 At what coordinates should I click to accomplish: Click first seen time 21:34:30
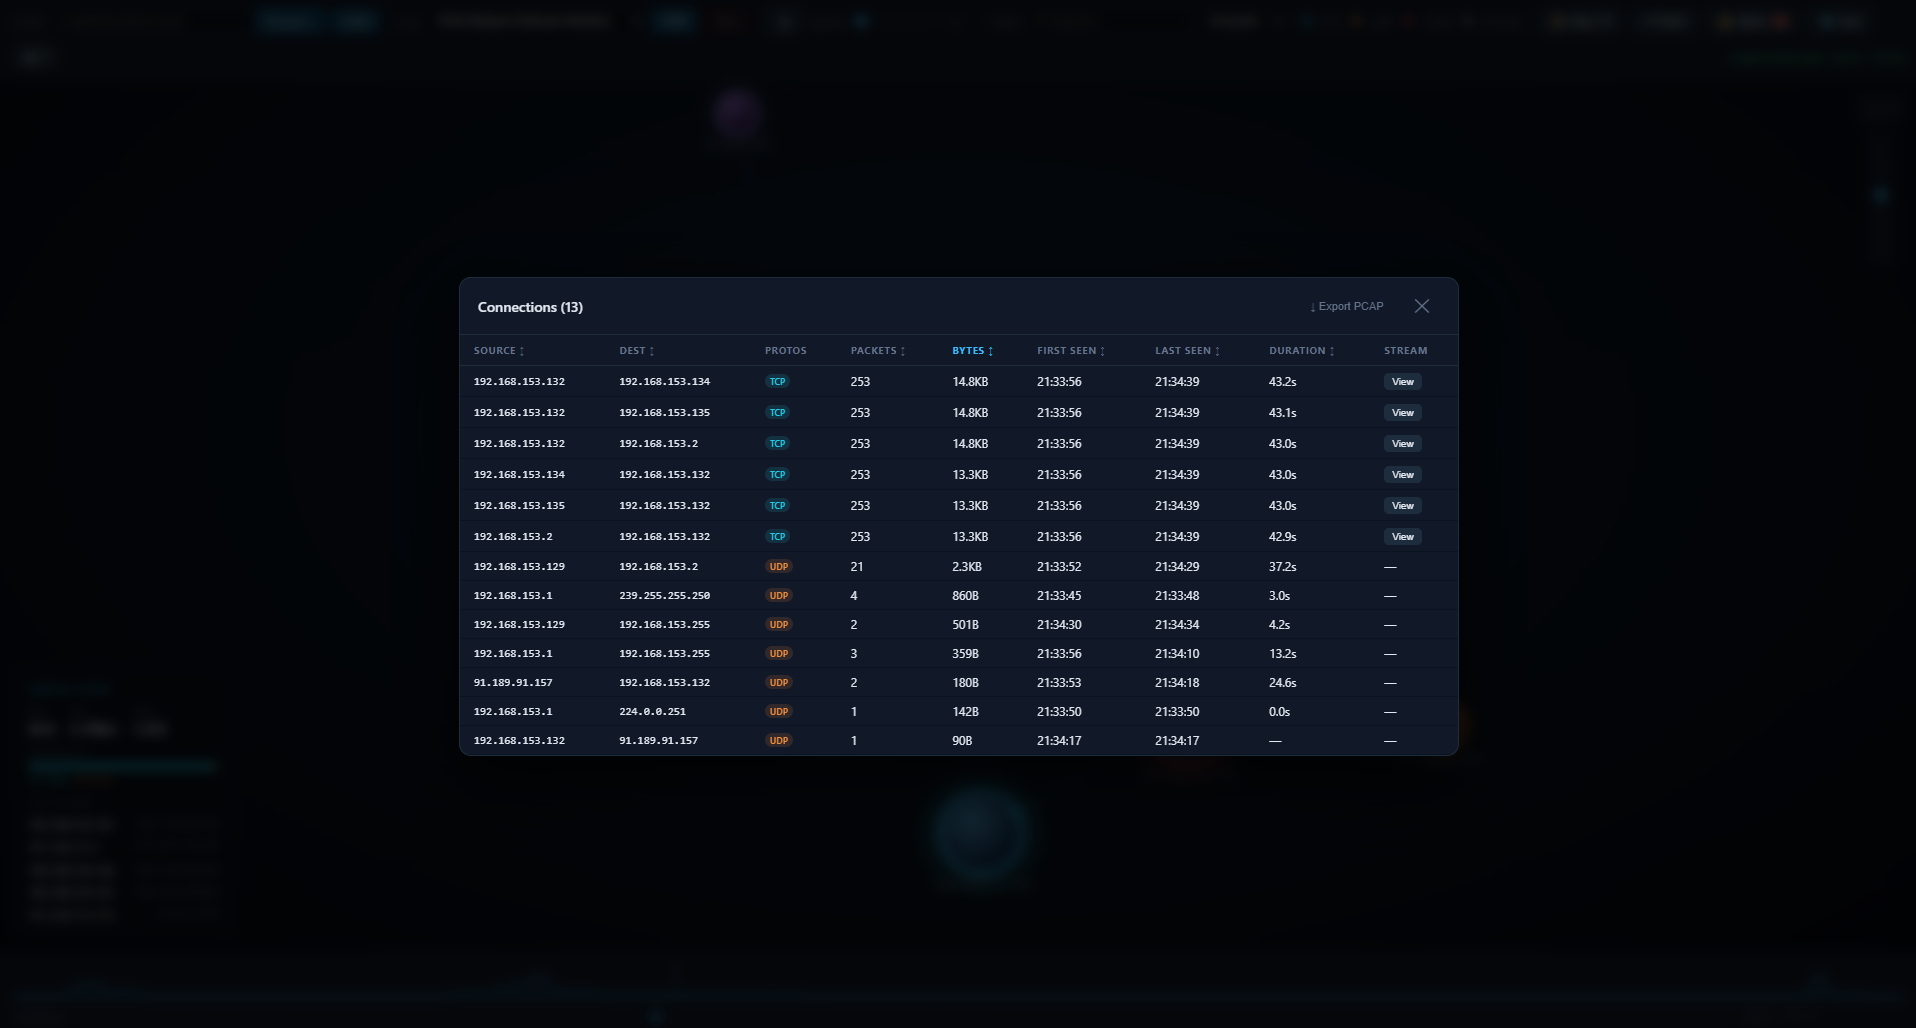click(x=1059, y=625)
